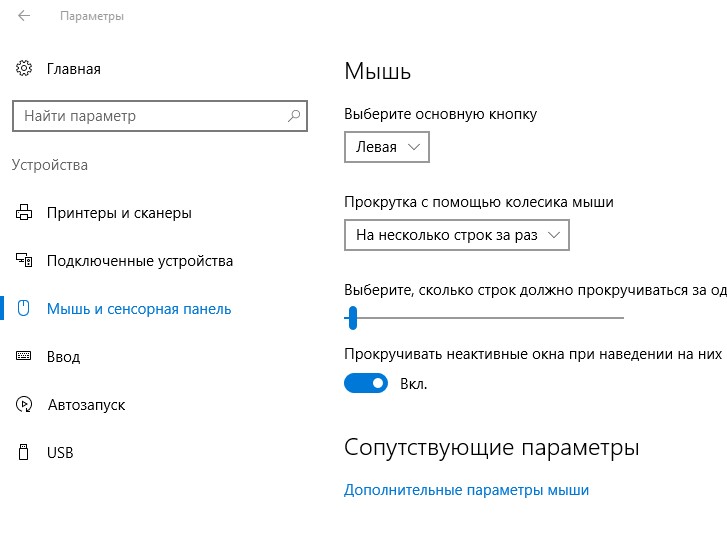
Task: Click the scroll lines slider handle
Action: click(352, 318)
